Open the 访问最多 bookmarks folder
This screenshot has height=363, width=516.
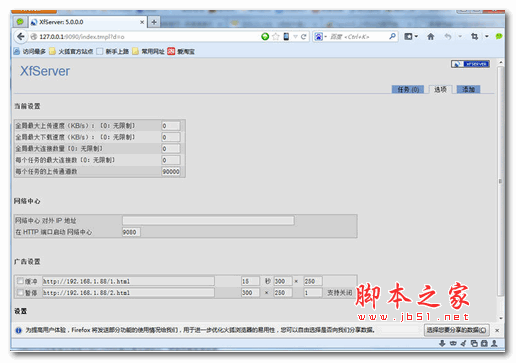(x=30, y=51)
